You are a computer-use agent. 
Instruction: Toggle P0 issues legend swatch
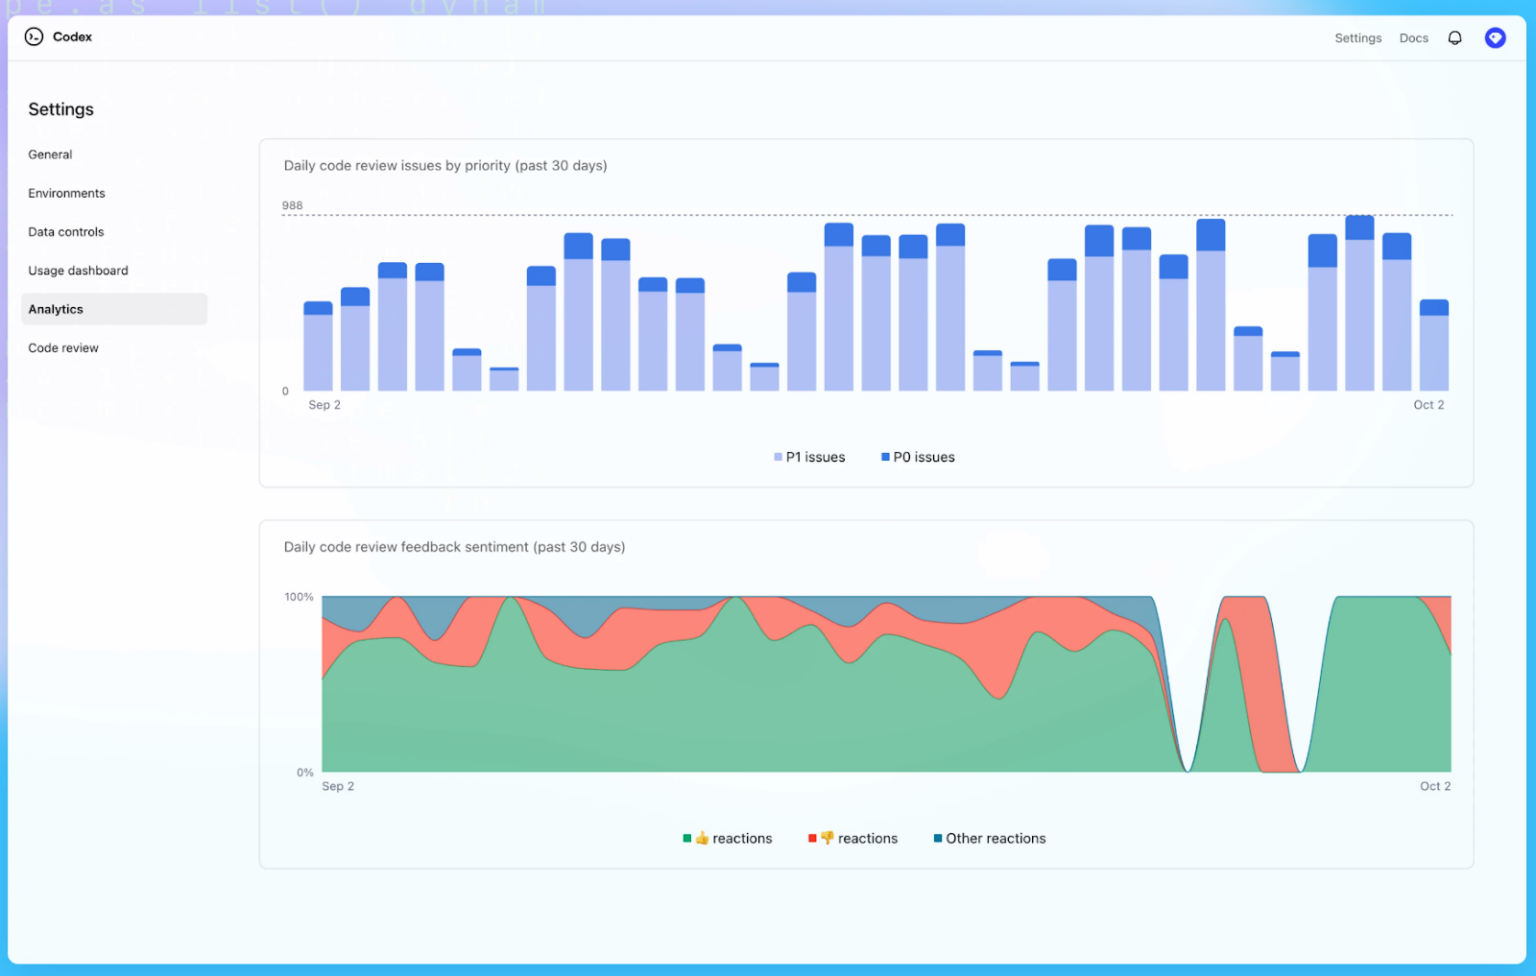click(885, 457)
